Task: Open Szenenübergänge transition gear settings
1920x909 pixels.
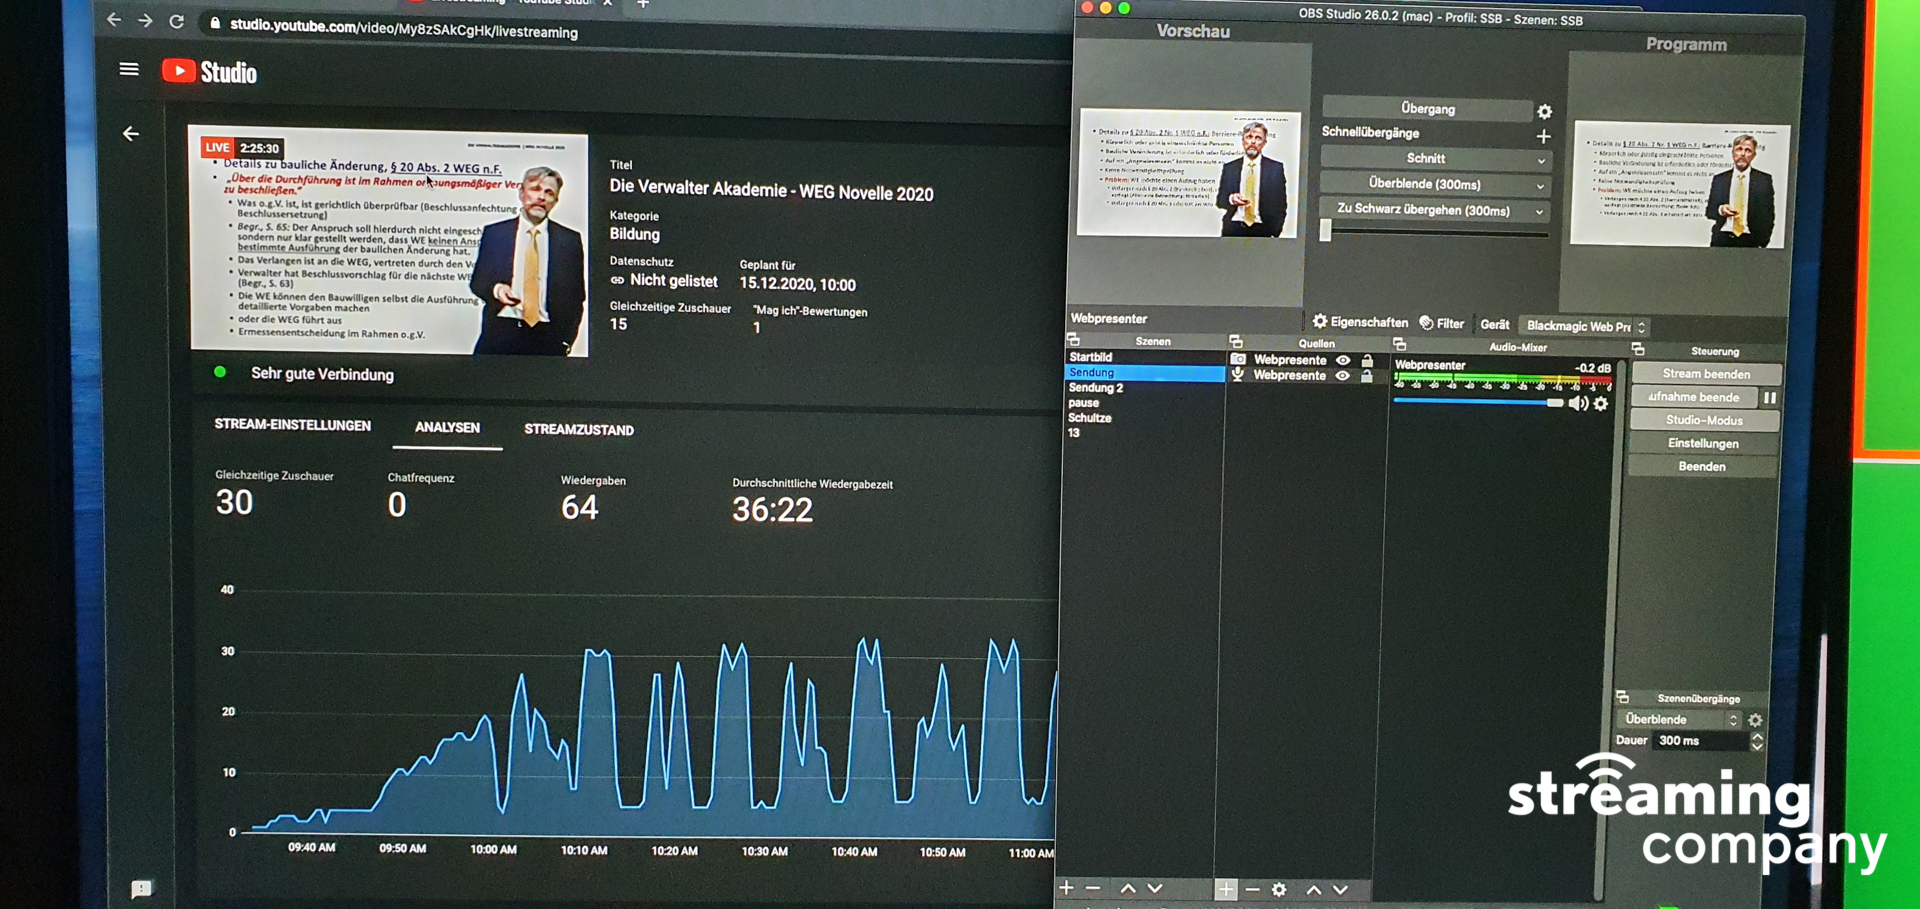Action: 1755,720
